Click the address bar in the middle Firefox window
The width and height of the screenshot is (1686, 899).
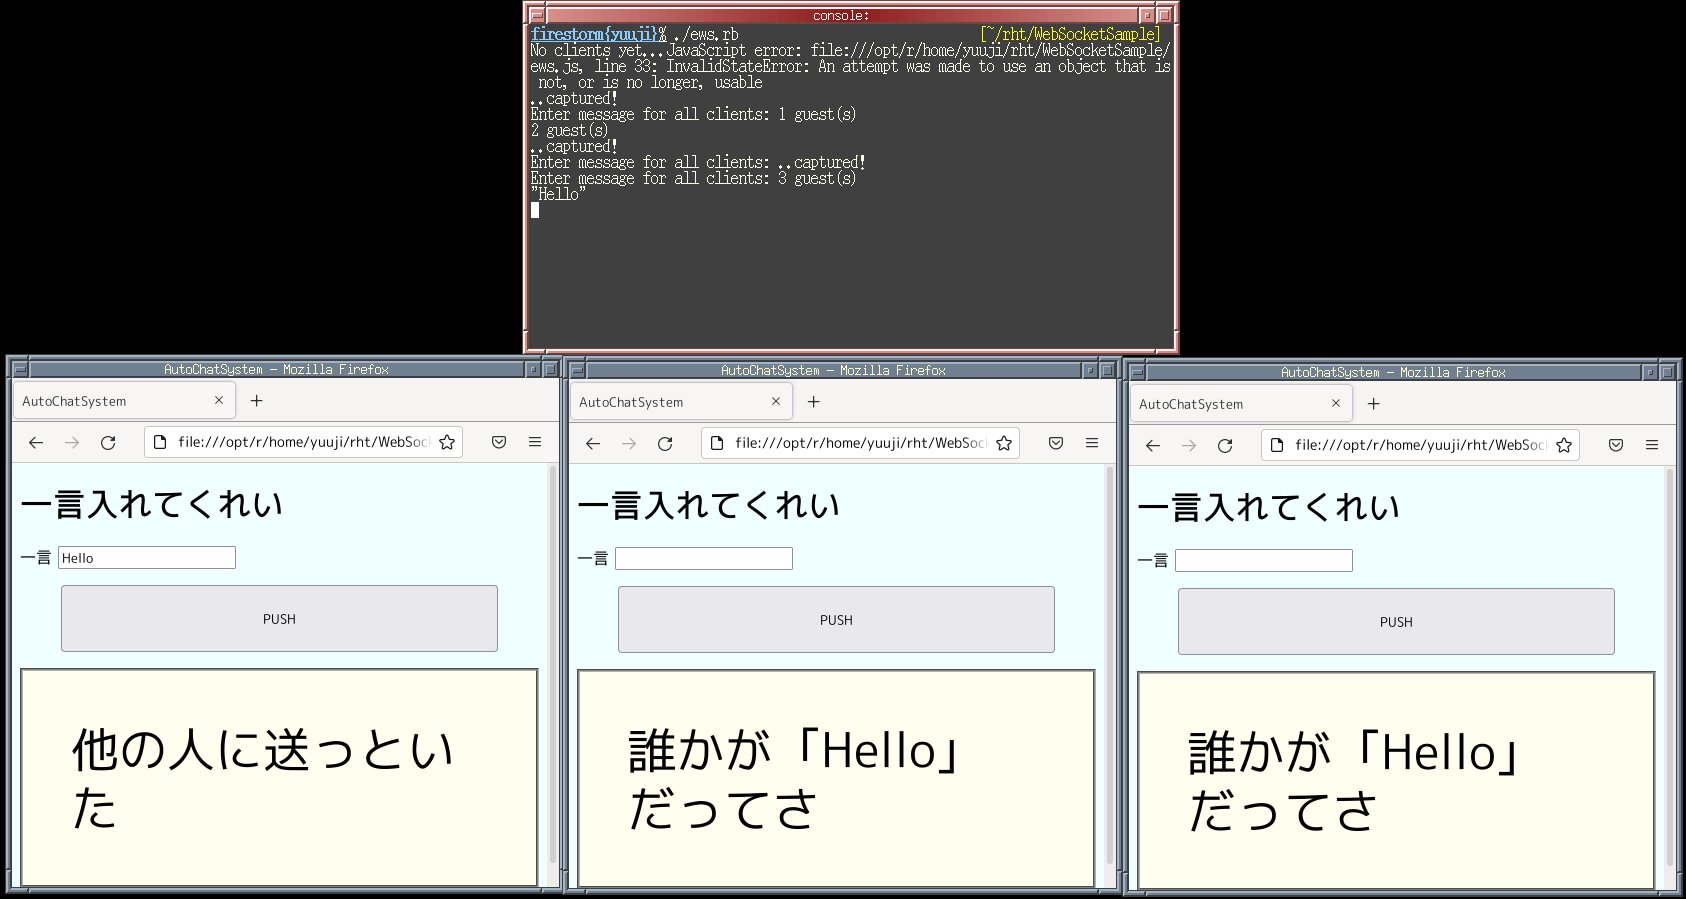(860, 444)
